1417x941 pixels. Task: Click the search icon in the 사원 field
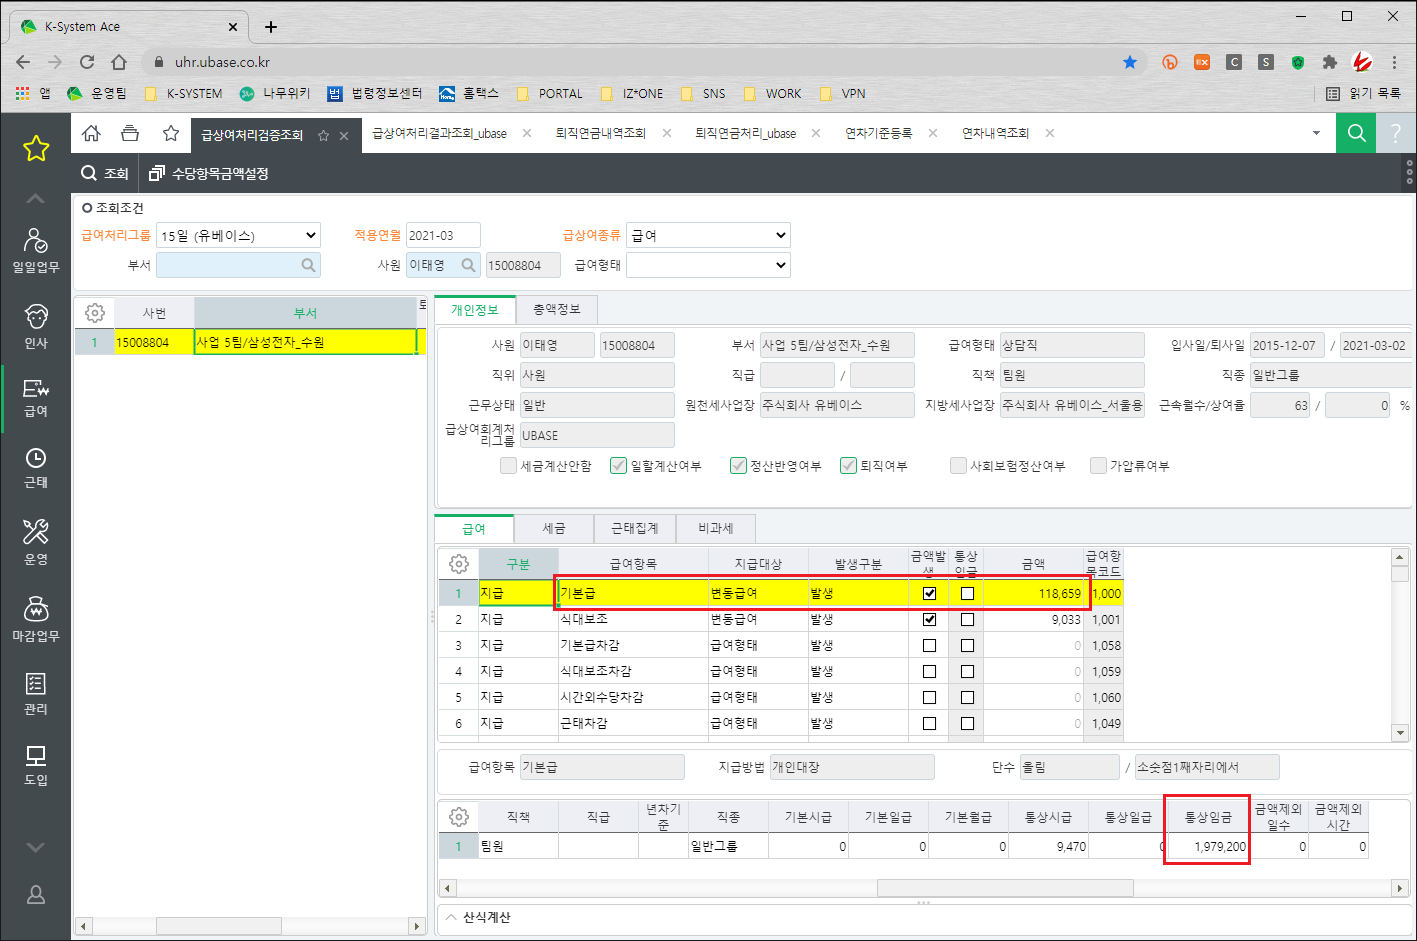[x=469, y=265]
